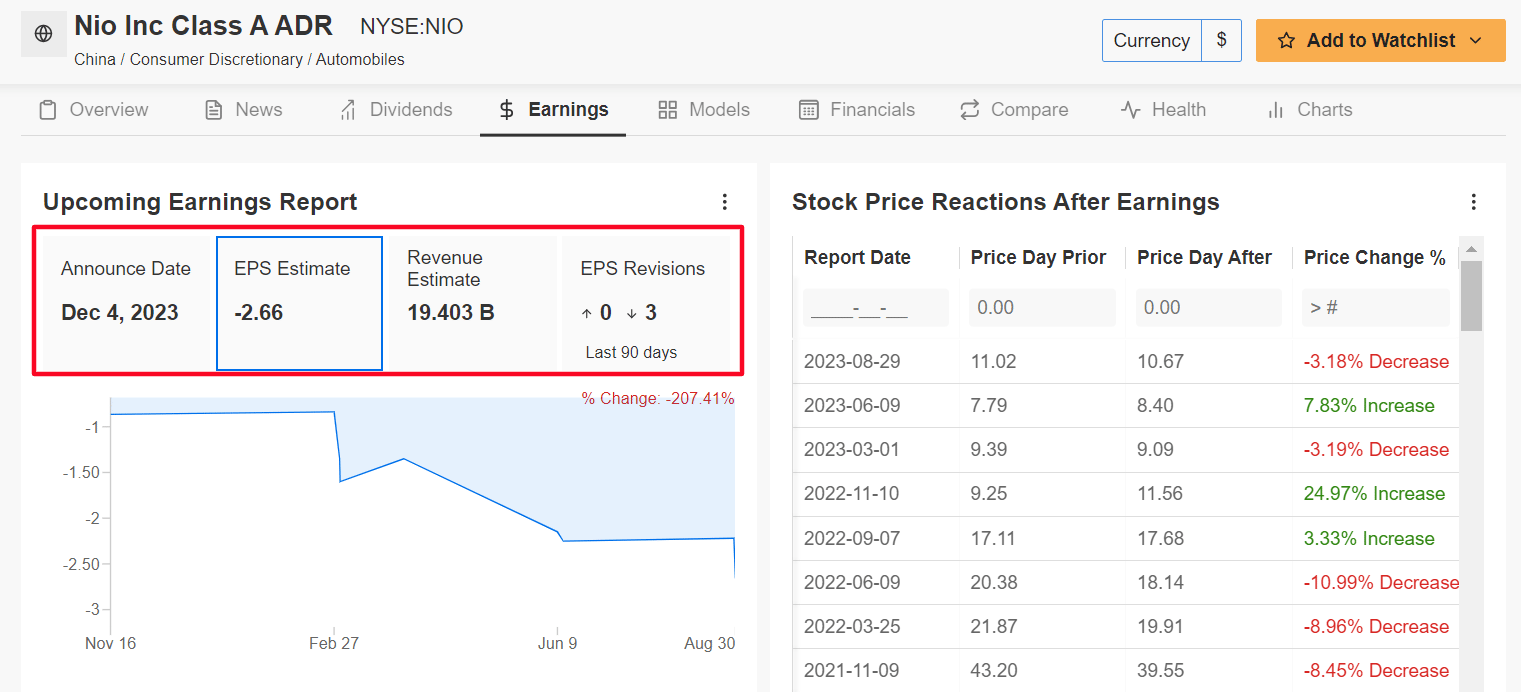Click the scrollbar up arrow in table
This screenshot has height=692, width=1521.
point(1471,249)
